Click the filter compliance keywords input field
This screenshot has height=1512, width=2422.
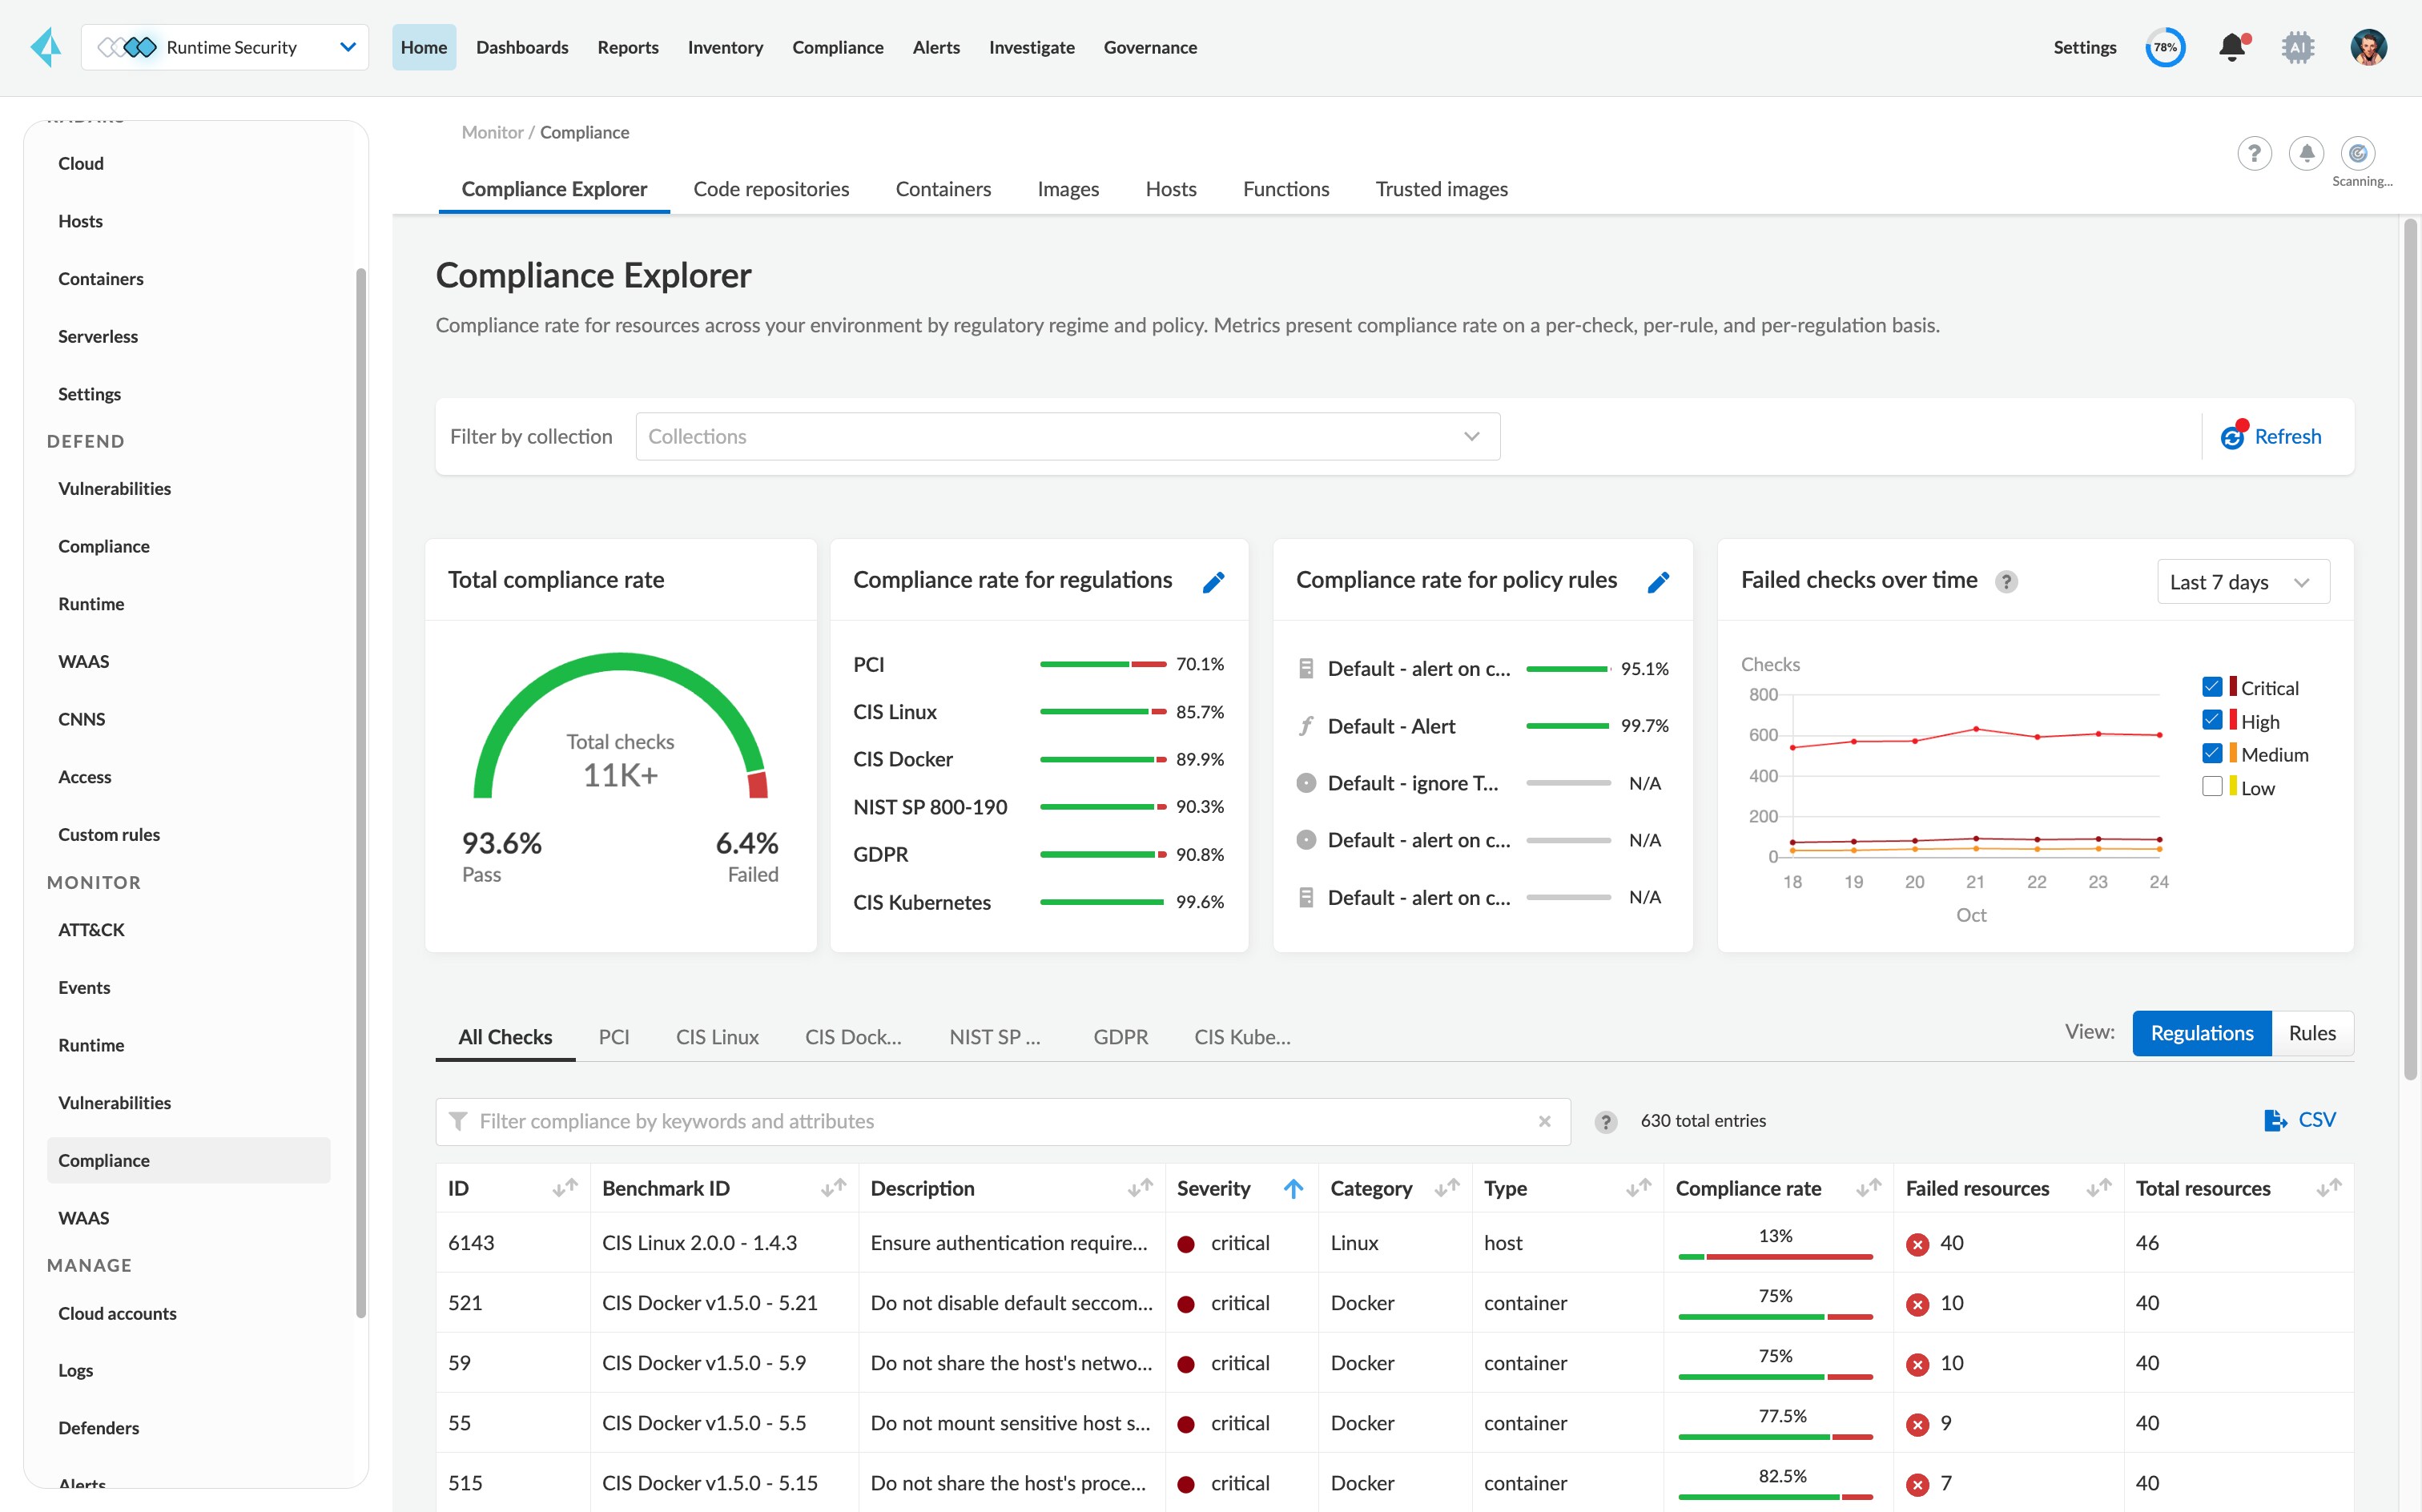1000,1121
